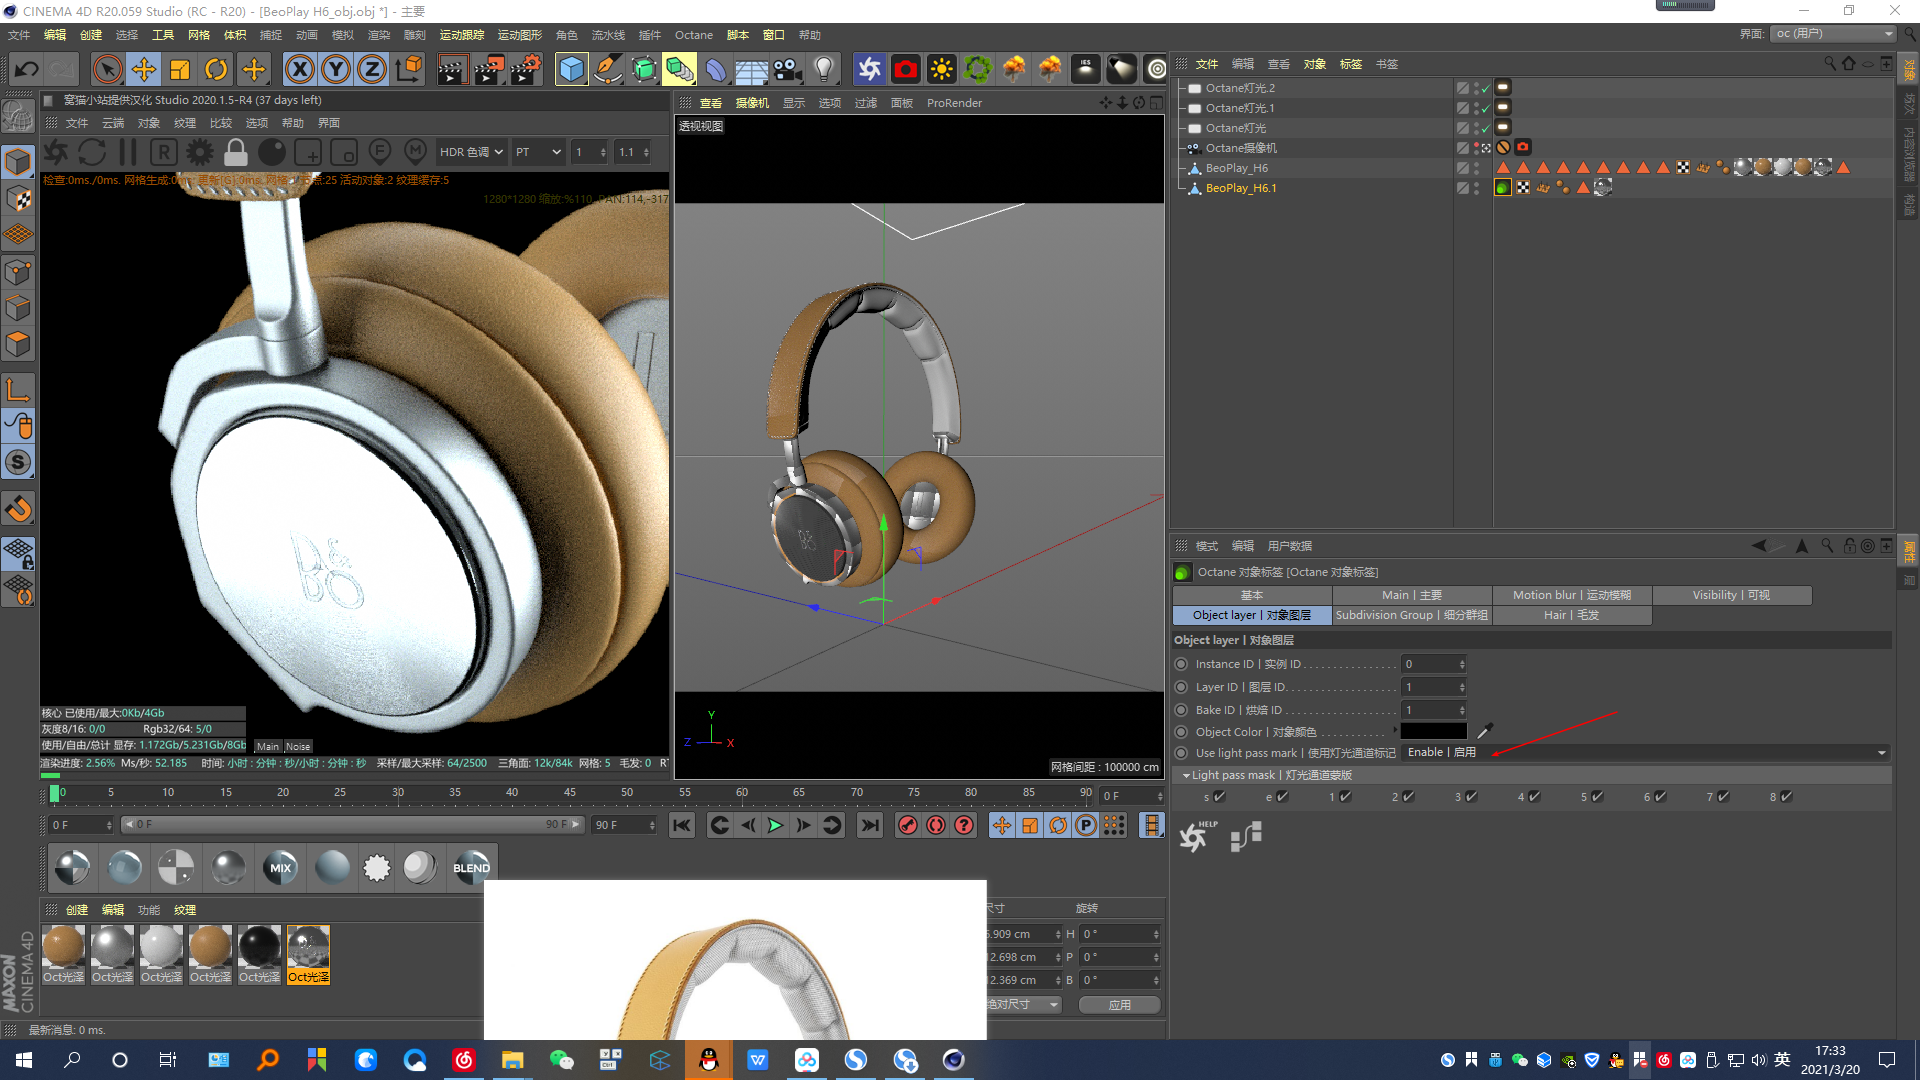1920x1080 pixels.
Task: Uncheck light pass mask checkbox 3
Action: tap(1472, 797)
